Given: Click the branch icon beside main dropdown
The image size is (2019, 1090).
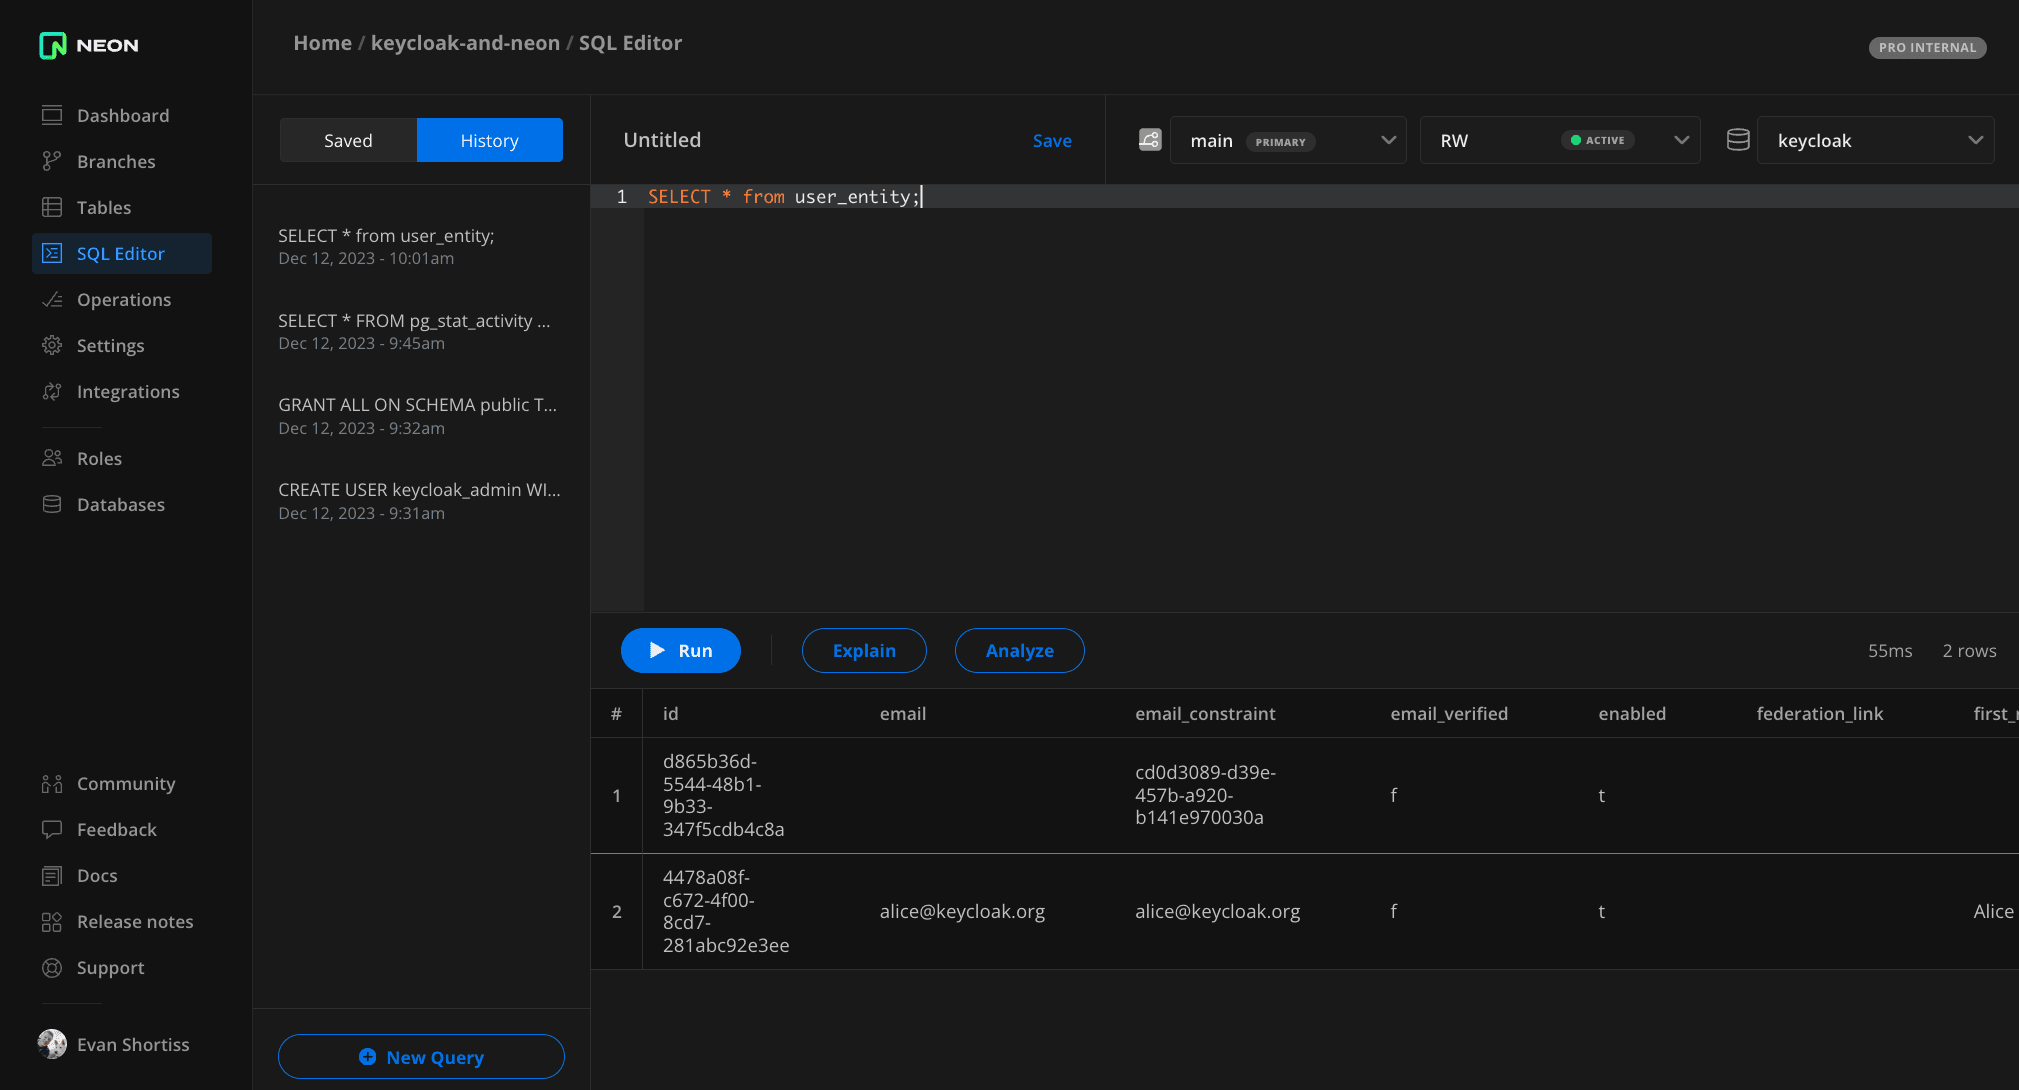Looking at the screenshot, I should click(1150, 140).
